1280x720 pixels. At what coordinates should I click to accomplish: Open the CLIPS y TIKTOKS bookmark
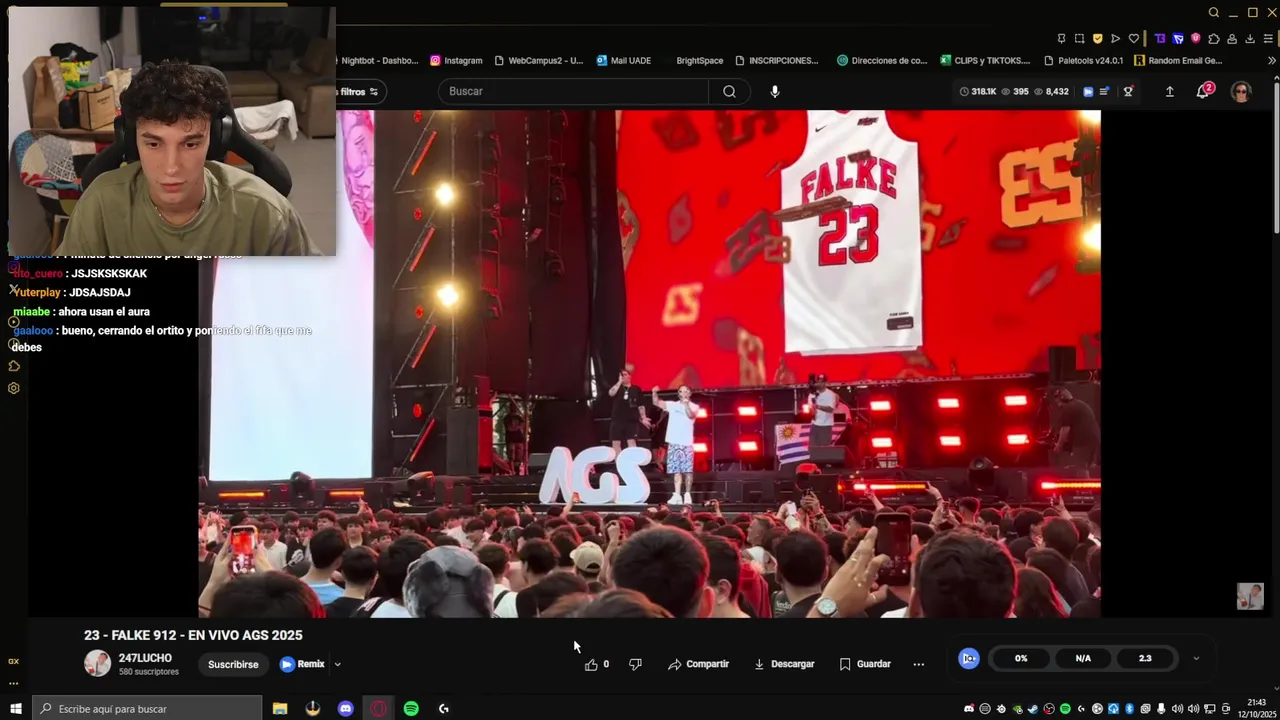point(987,60)
